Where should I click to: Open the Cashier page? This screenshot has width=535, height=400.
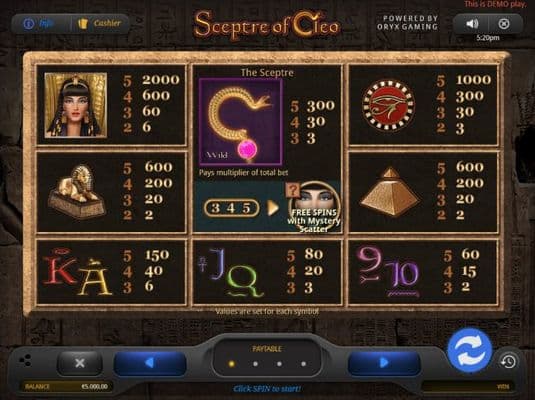(x=99, y=24)
